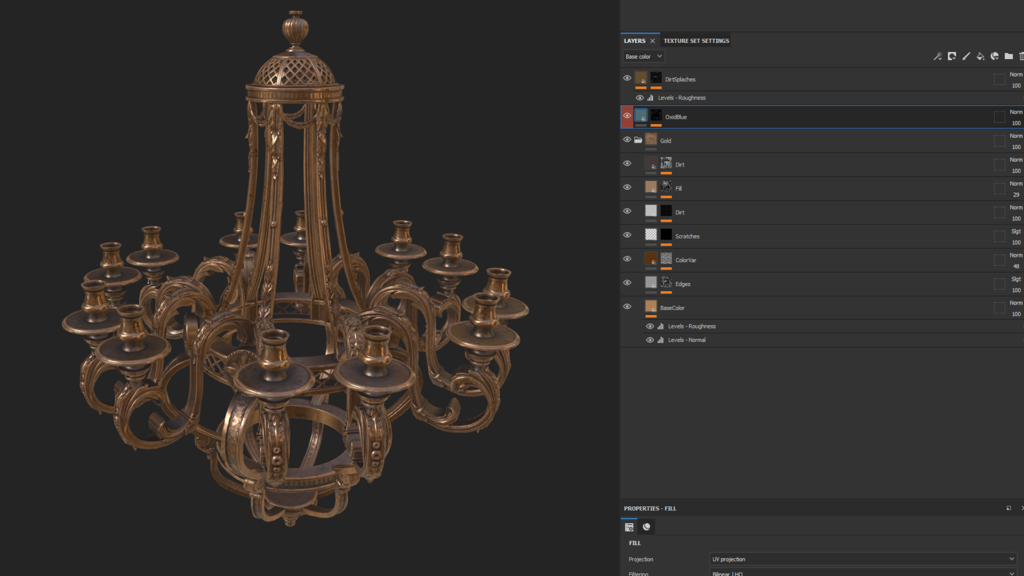
Task: Toggle visibility of the Gold folder
Action: pyautogui.click(x=628, y=140)
